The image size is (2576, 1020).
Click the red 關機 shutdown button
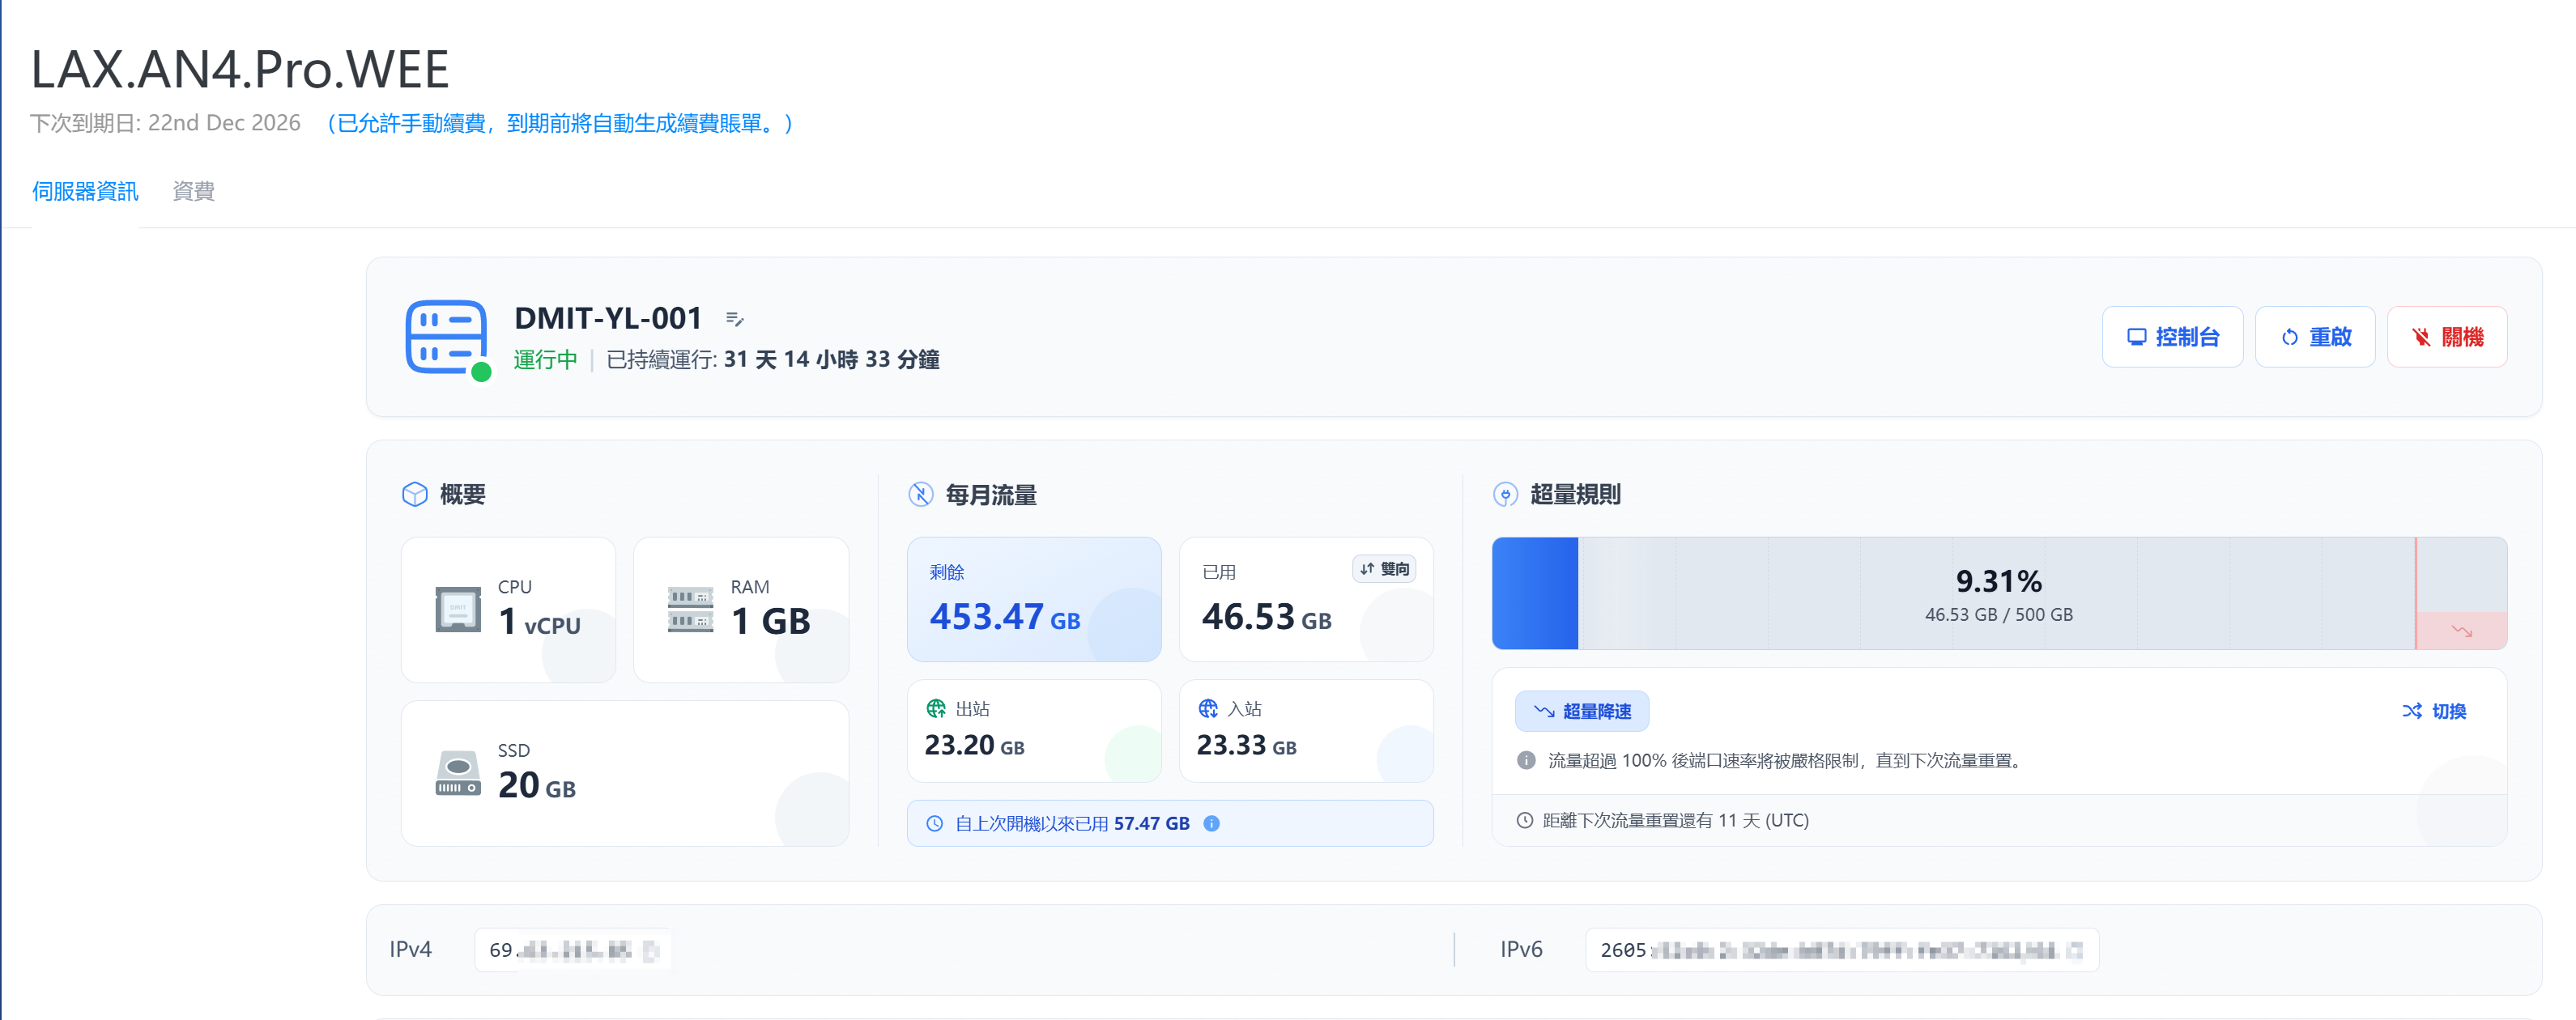(2446, 337)
